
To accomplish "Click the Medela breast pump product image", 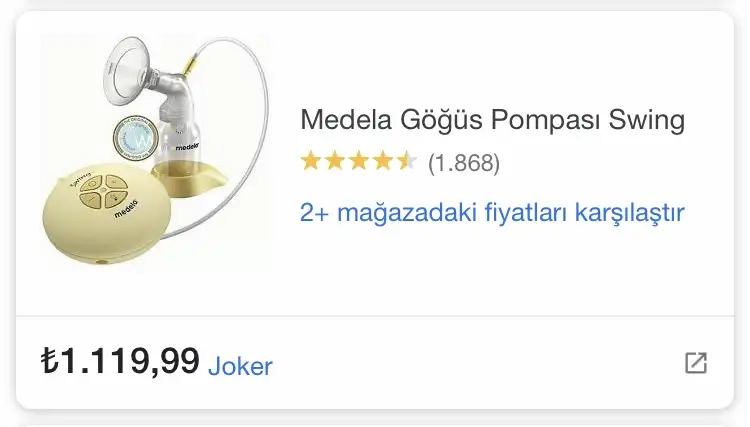I will coord(155,150).
